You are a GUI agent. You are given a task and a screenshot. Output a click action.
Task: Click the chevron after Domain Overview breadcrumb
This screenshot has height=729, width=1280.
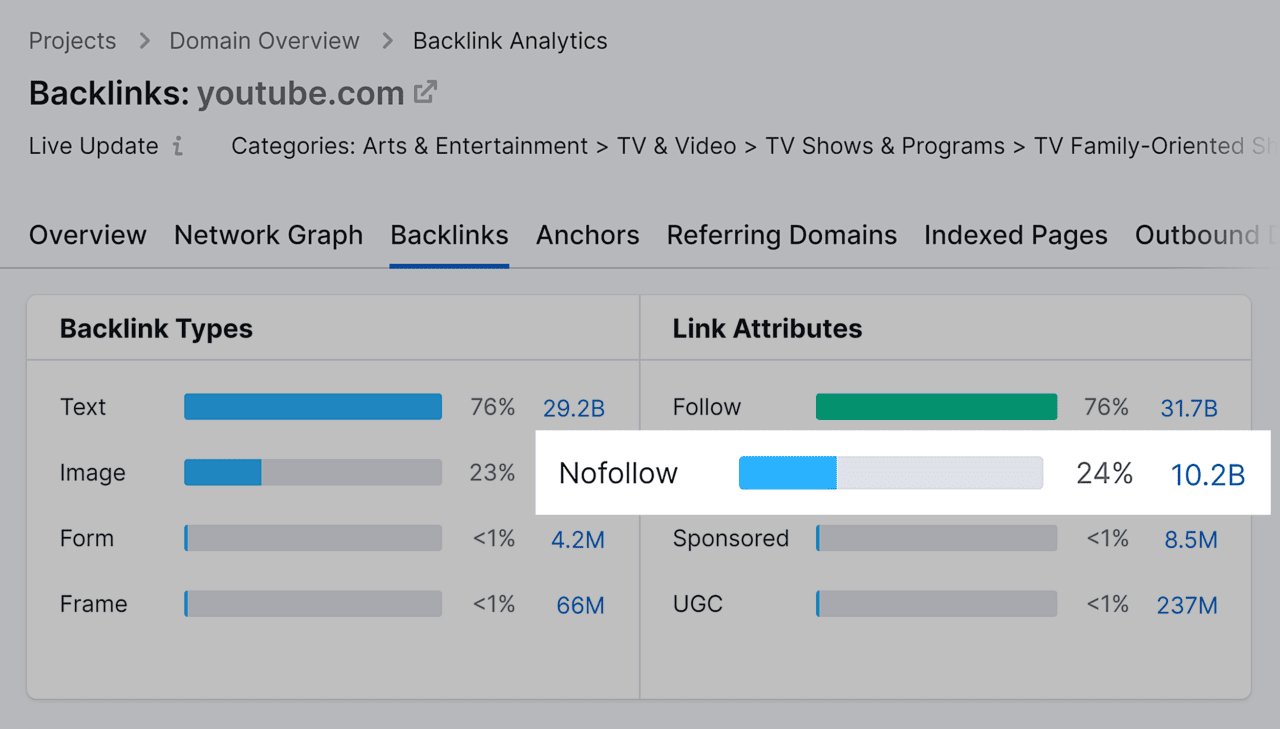coord(387,41)
